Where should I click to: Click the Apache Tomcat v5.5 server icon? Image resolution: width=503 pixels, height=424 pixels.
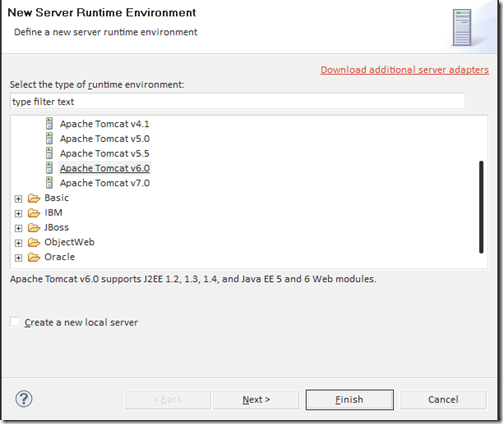point(49,153)
